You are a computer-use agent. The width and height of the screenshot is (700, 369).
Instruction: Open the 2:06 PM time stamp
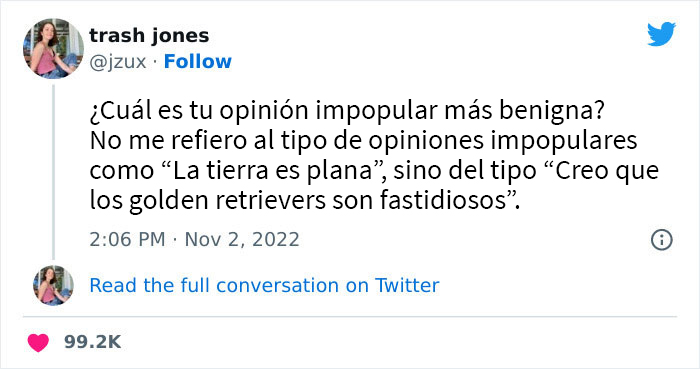coord(127,240)
